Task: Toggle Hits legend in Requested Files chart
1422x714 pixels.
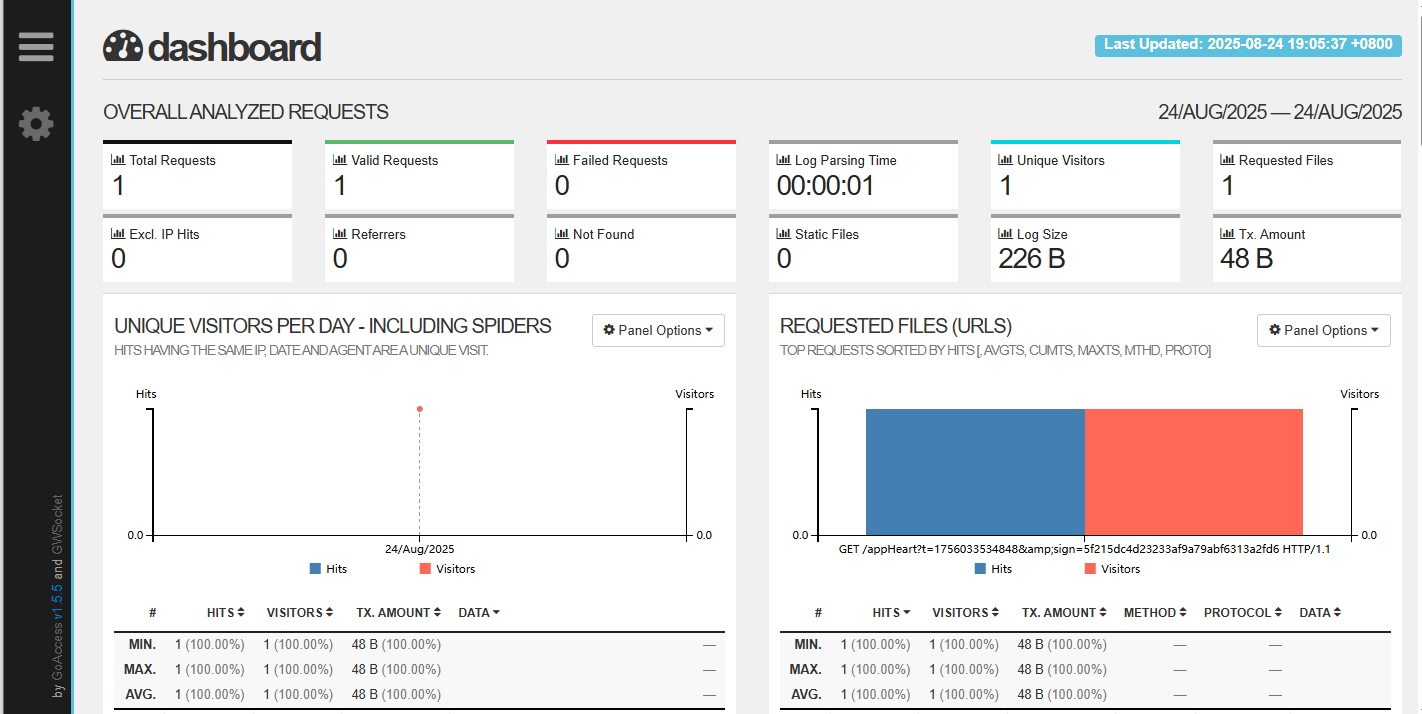Action: pos(993,568)
